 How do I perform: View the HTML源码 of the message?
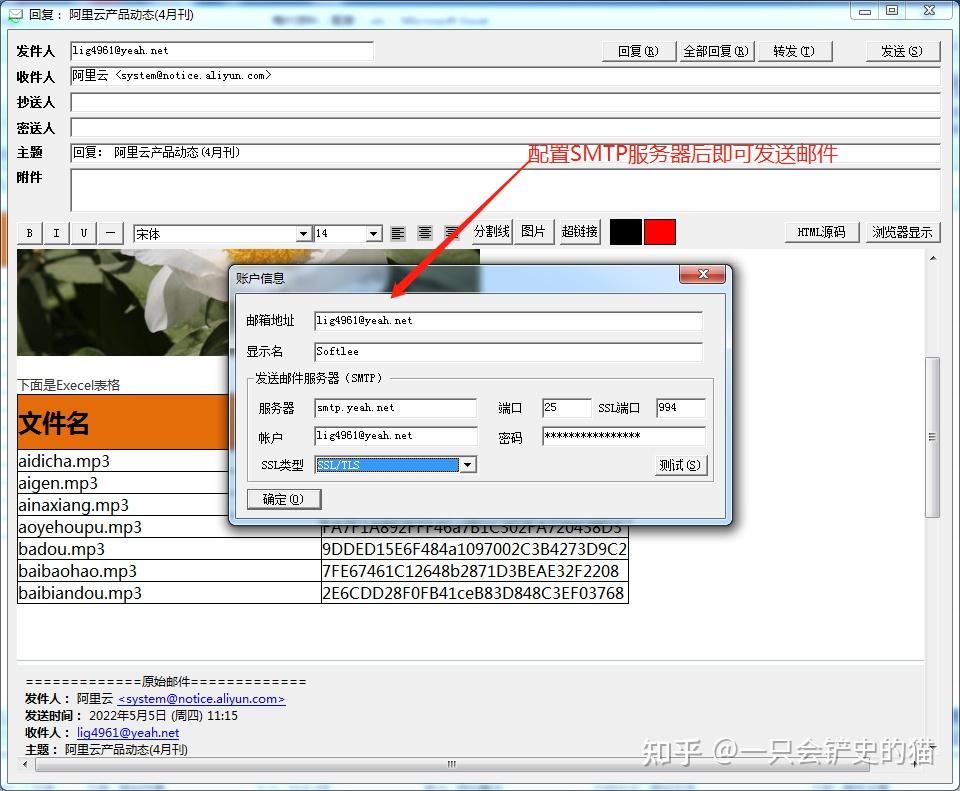pyautogui.click(x=821, y=231)
